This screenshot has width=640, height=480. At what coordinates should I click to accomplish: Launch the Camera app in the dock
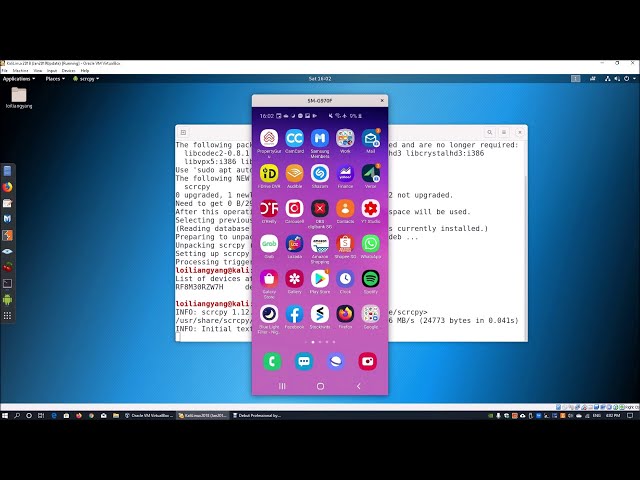(367, 361)
